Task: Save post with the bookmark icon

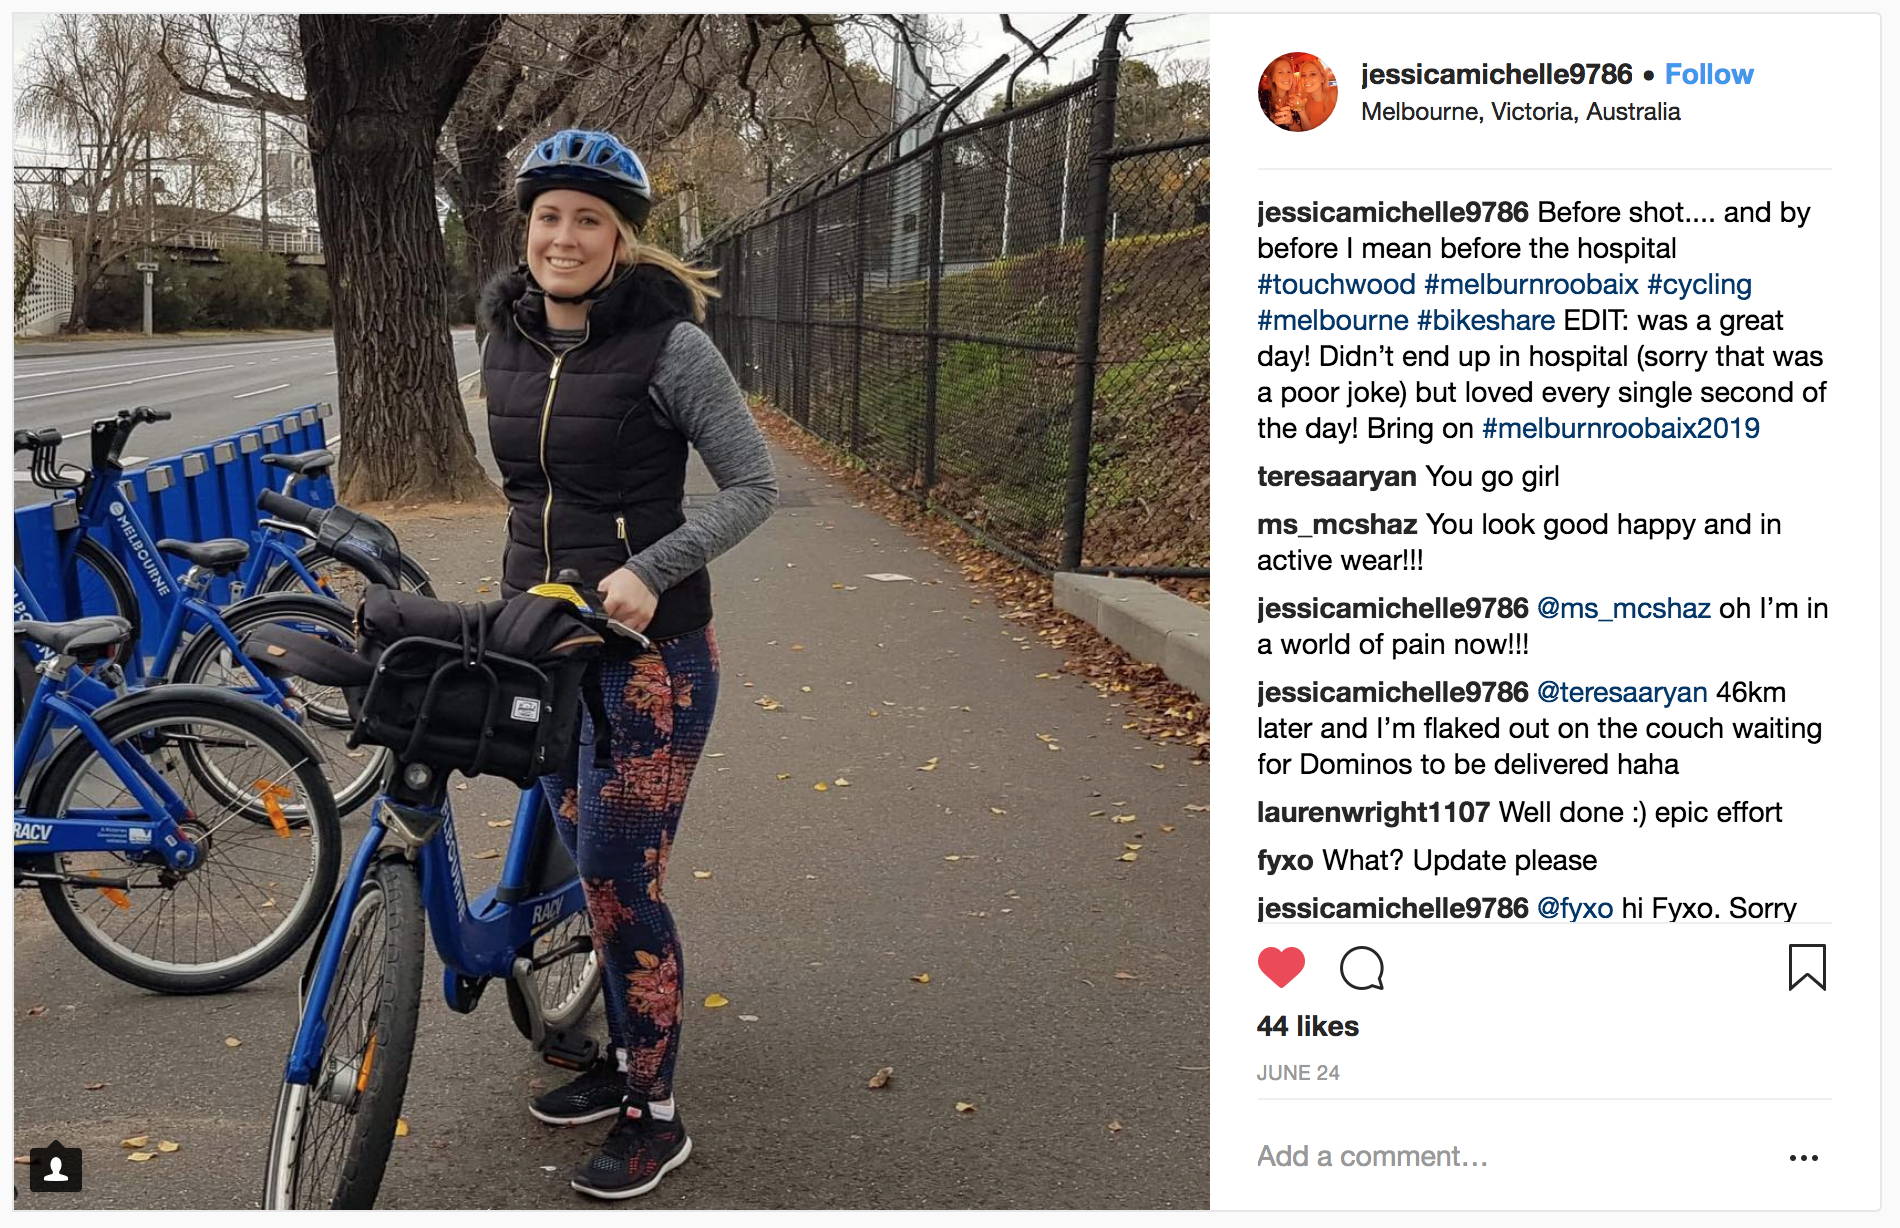Action: (1807, 967)
